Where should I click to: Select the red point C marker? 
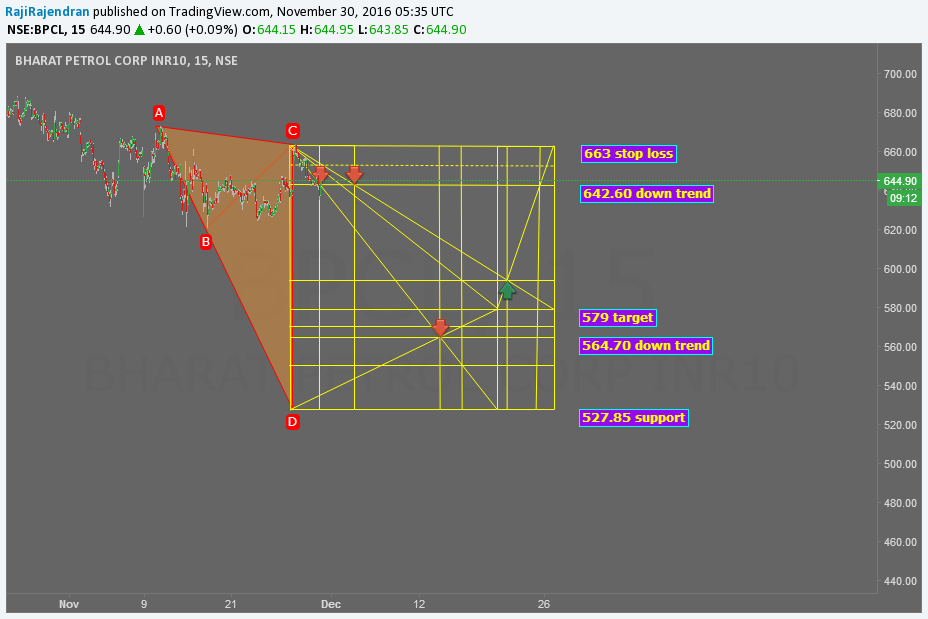(x=292, y=131)
